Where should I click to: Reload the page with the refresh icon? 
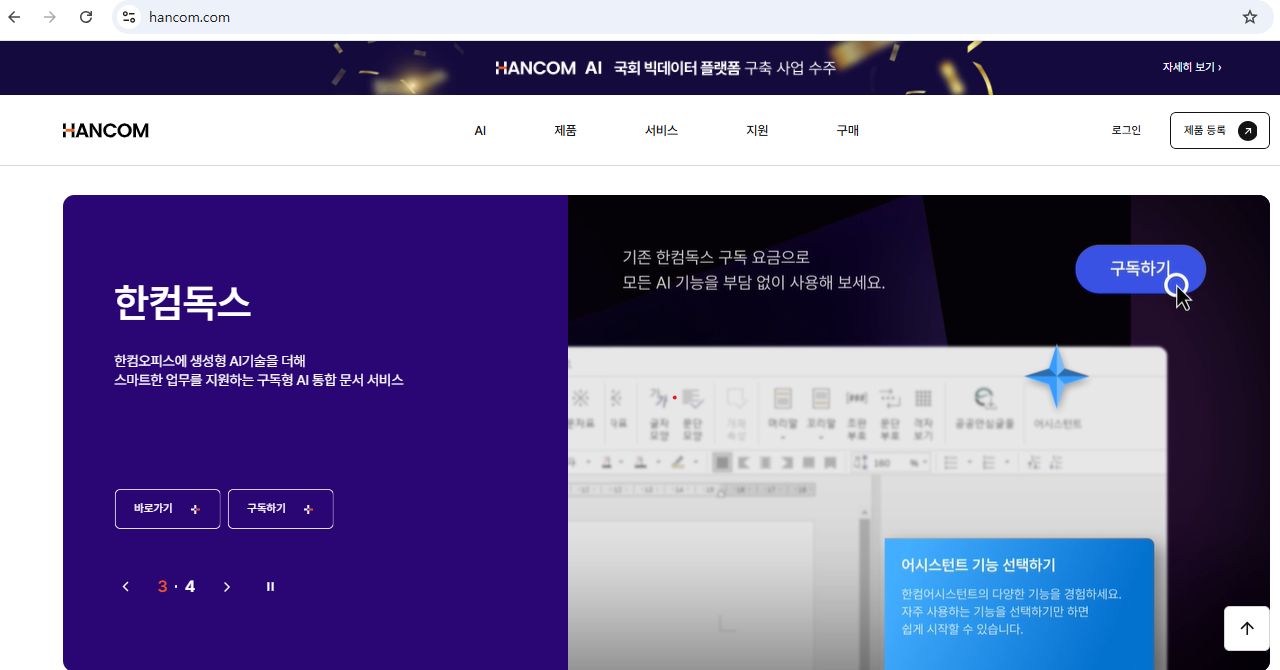[86, 17]
